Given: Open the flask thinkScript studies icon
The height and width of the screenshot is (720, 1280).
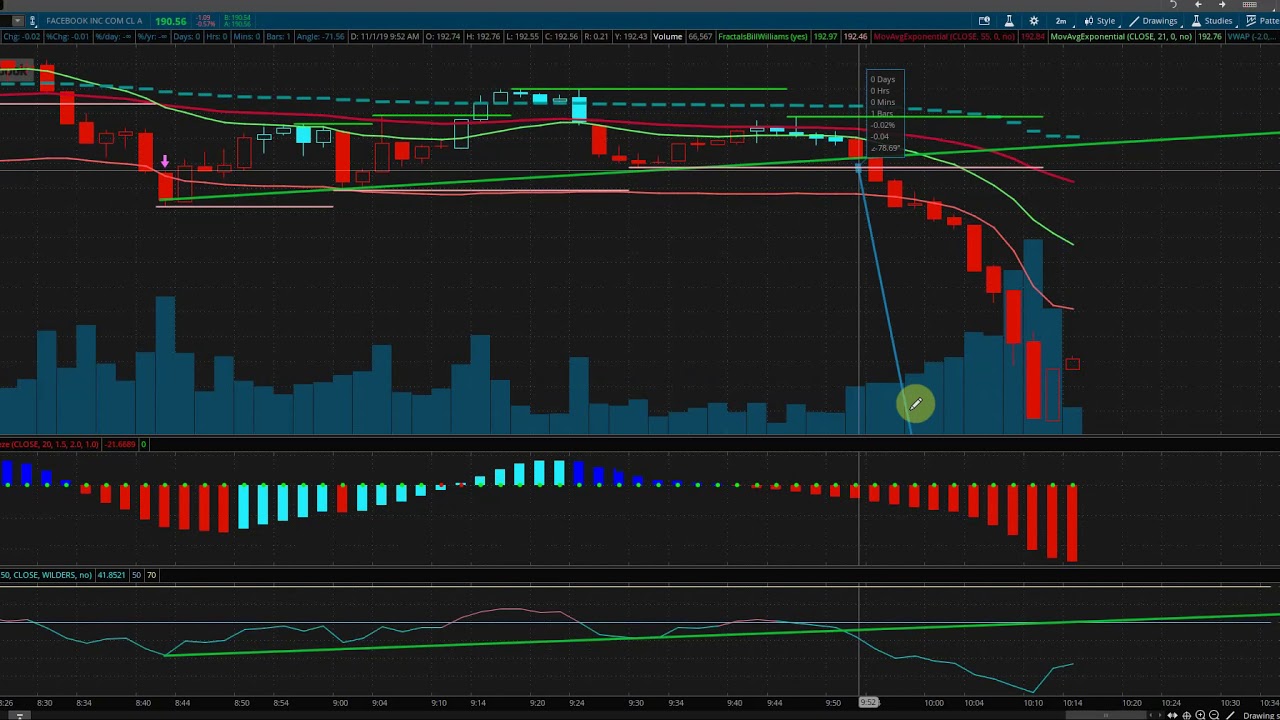Looking at the screenshot, I should tap(1008, 21).
